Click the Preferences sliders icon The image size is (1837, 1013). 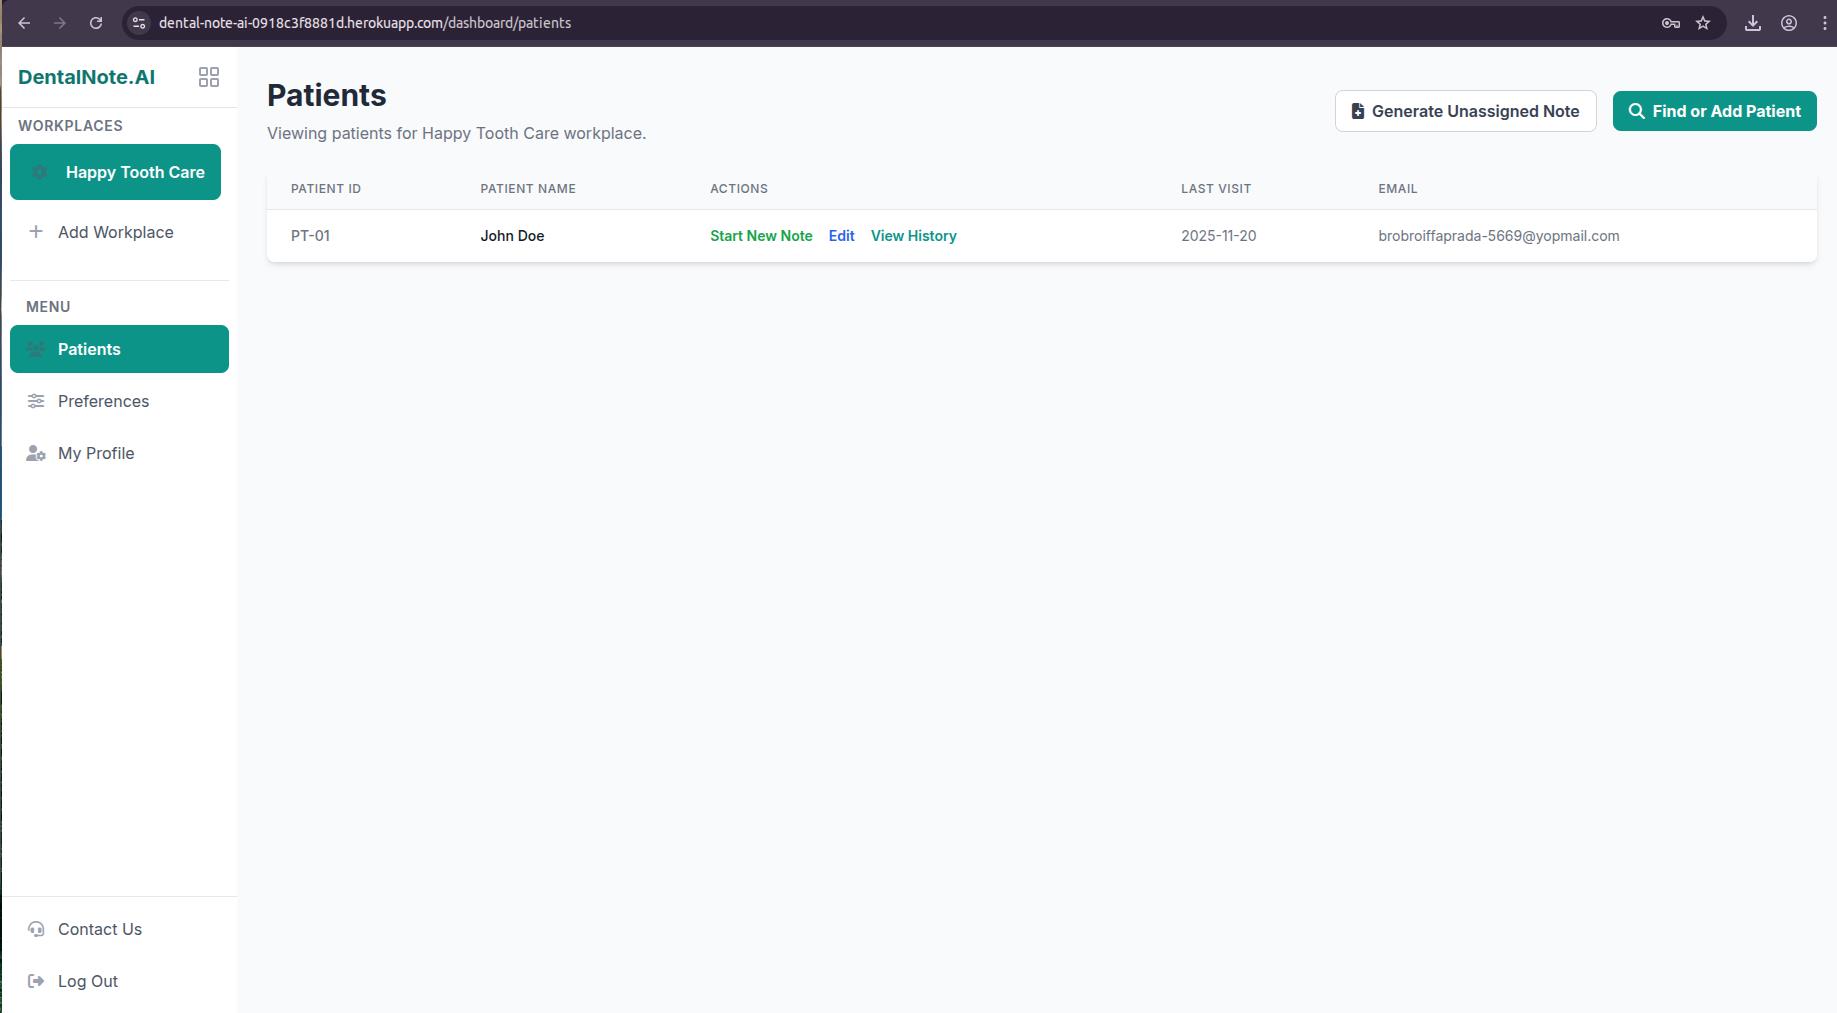click(x=36, y=401)
